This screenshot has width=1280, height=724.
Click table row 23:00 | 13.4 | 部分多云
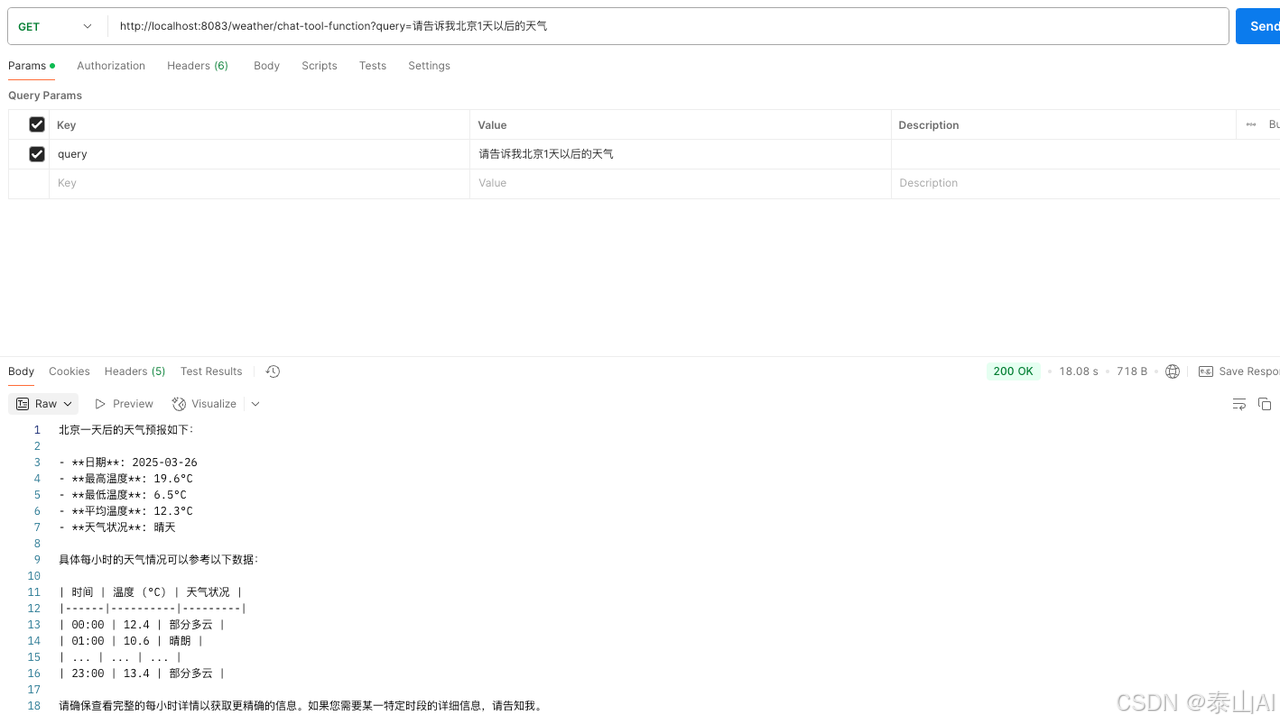pyautogui.click(x=142, y=674)
